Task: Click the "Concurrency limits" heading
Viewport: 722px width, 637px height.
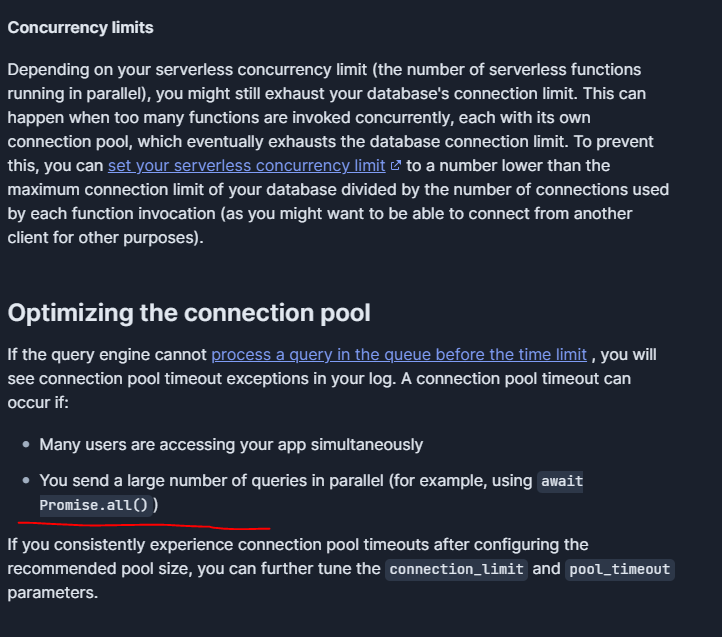Action: pyautogui.click(x=81, y=28)
